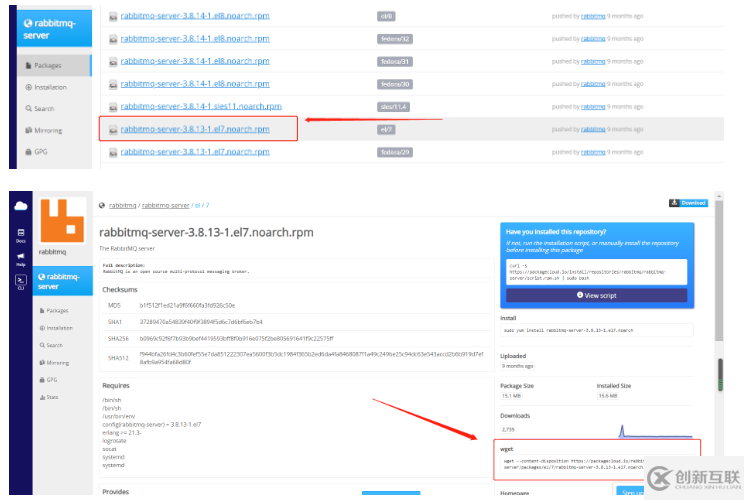Screen dimensions: 744x500
Task: Open the 3.8.13-1.el7 package link tagged fedora/29
Action: click(195, 152)
